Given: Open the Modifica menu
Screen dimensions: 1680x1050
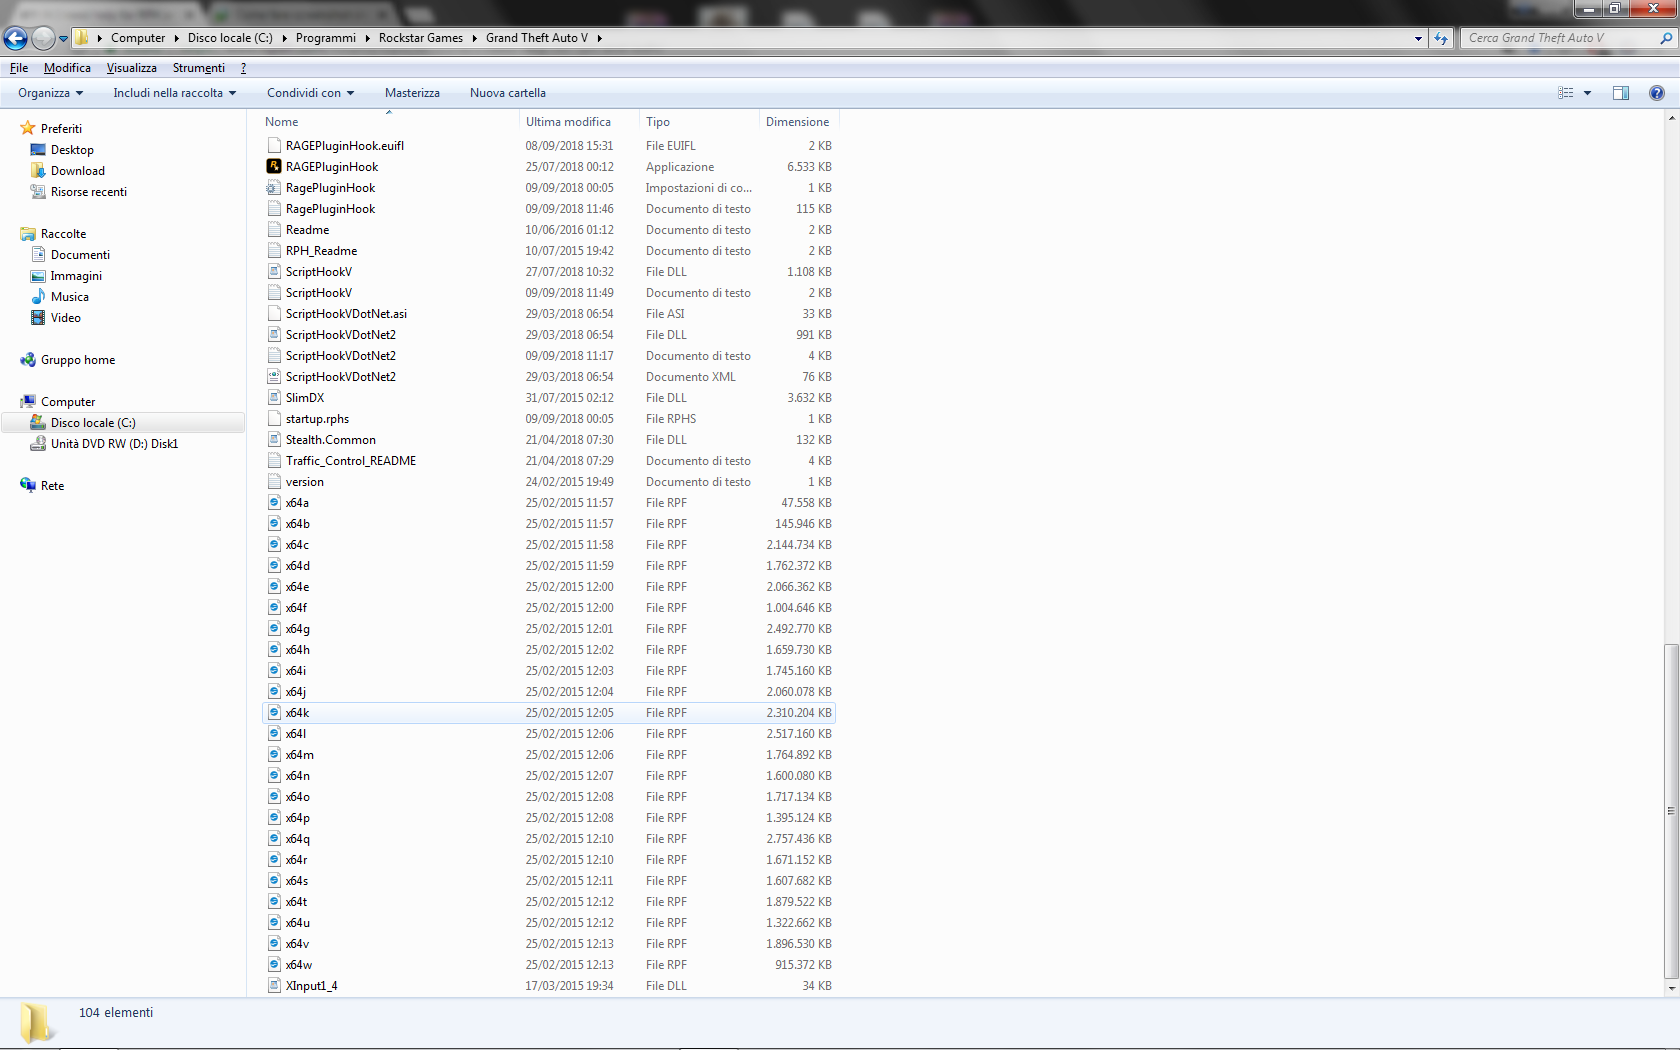Looking at the screenshot, I should (67, 68).
